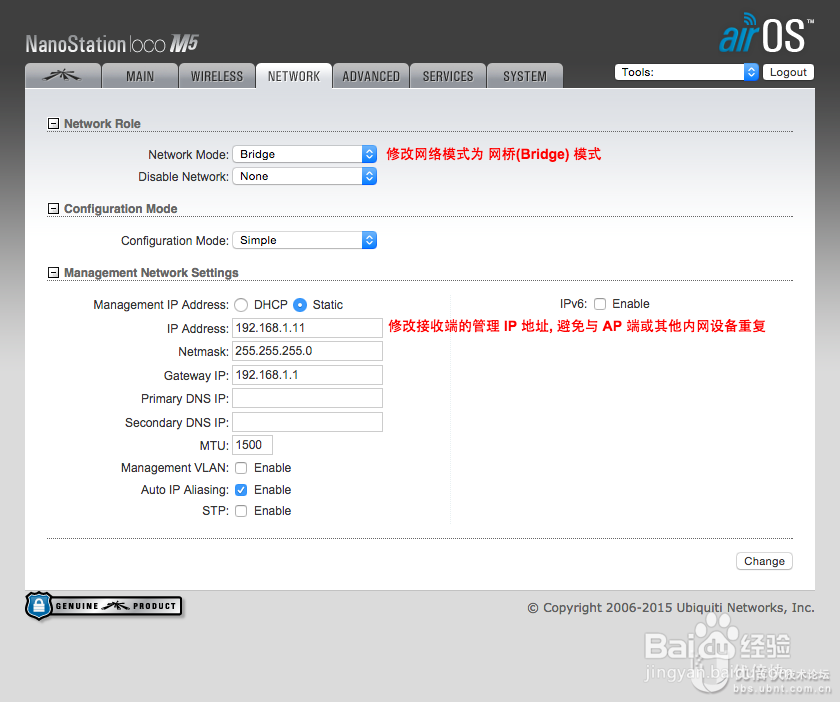Enable the Management VLAN checkbox
This screenshot has height=702, width=840.
coord(241,468)
